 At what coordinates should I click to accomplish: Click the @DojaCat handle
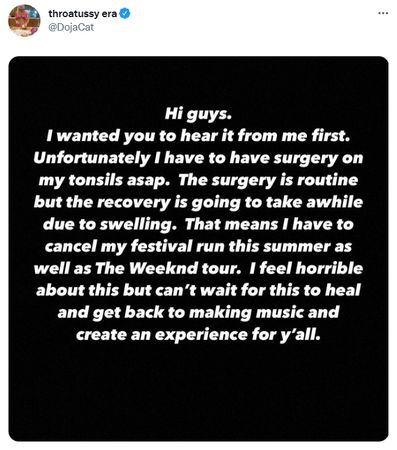coord(71,27)
